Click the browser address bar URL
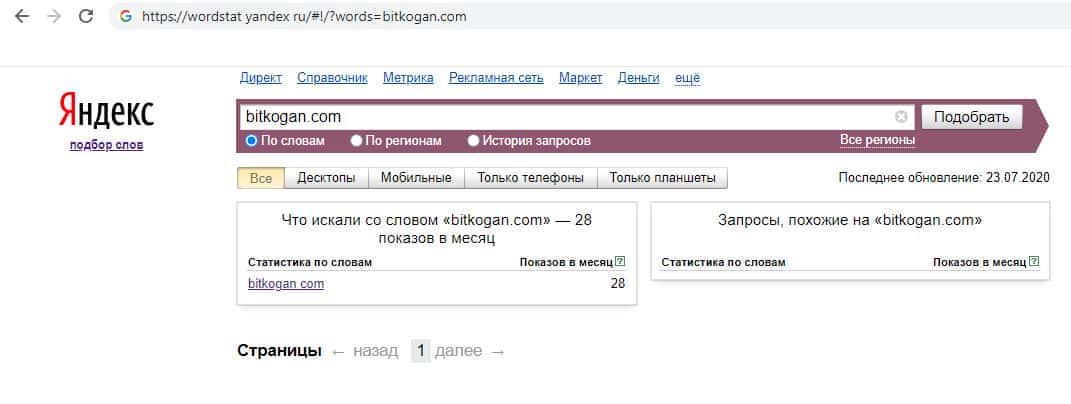 pos(304,16)
